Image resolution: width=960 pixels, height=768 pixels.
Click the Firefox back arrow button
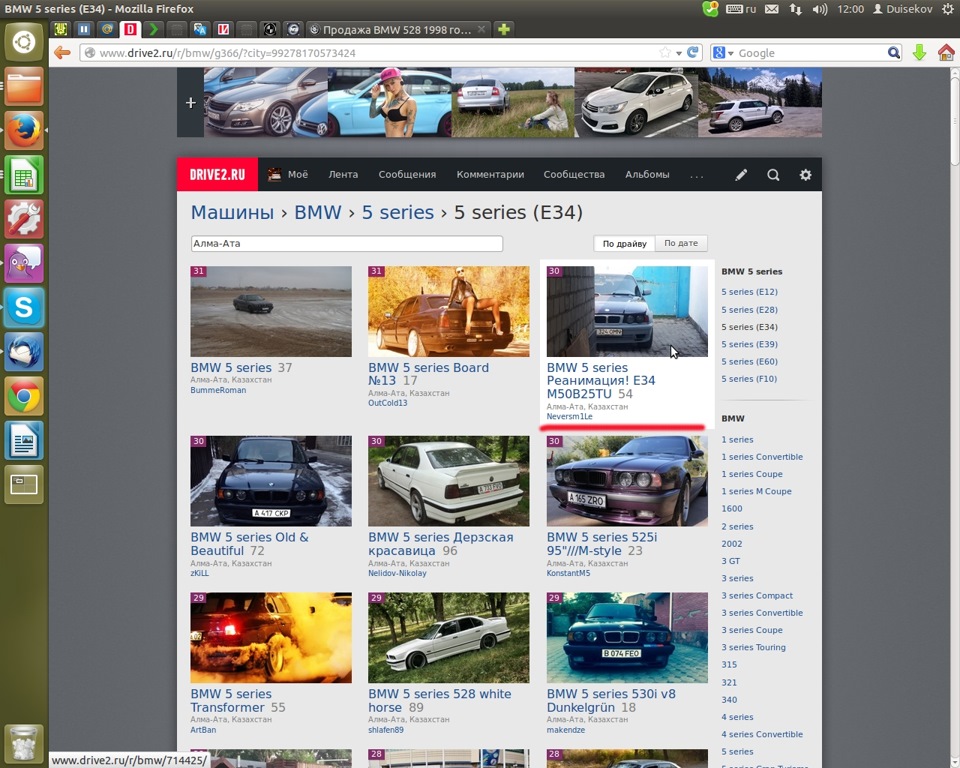click(x=62, y=53)
